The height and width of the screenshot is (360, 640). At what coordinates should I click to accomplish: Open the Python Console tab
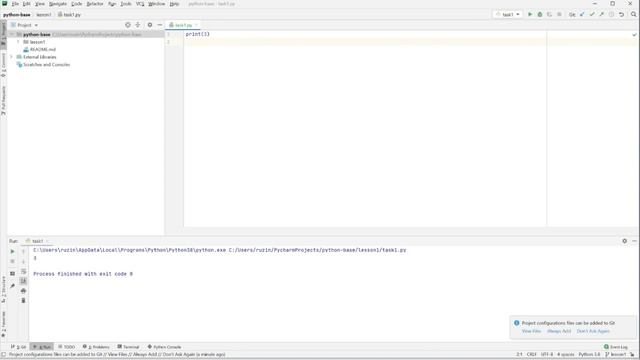coord(164,347)
